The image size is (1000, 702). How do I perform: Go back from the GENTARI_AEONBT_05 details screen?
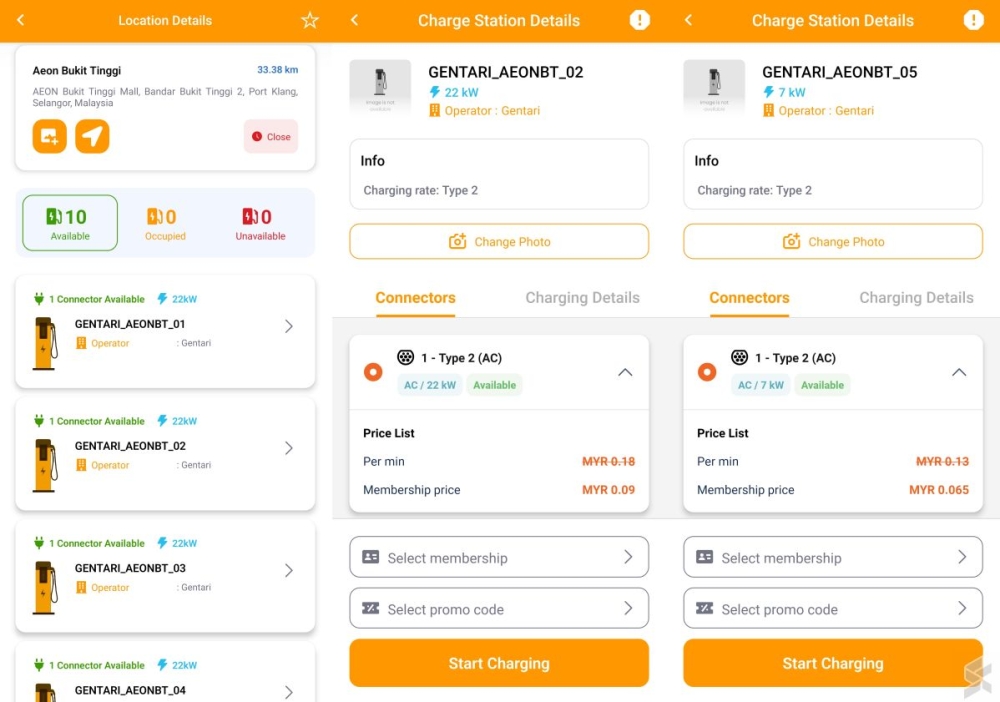point(688,20)
